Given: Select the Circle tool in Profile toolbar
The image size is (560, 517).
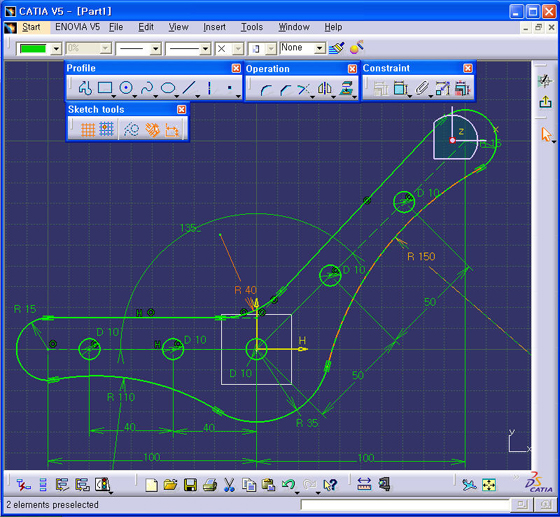Looking at the screenshot, I should 126,88.
